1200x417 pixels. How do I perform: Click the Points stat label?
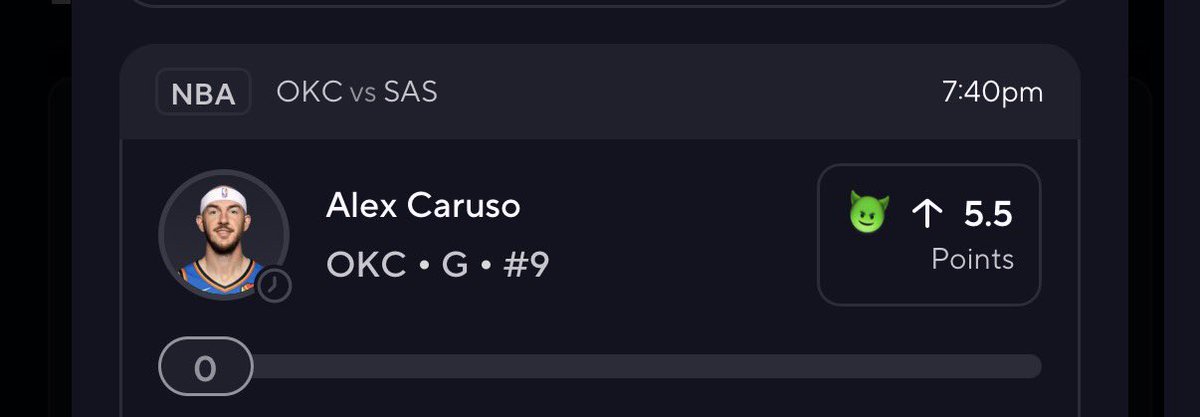972,260
